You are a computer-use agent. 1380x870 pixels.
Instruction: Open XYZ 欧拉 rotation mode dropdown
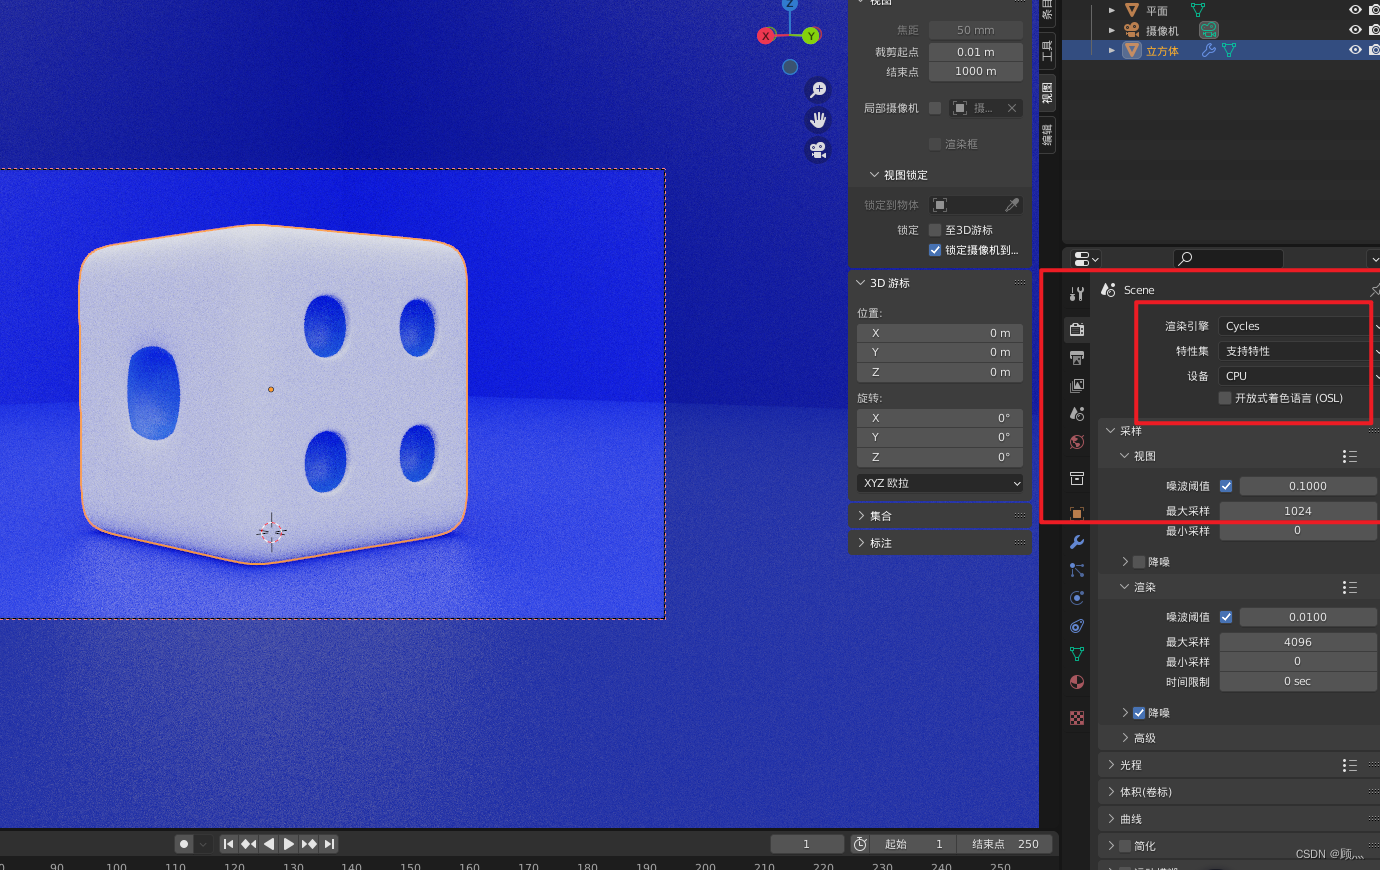point(940,483)
